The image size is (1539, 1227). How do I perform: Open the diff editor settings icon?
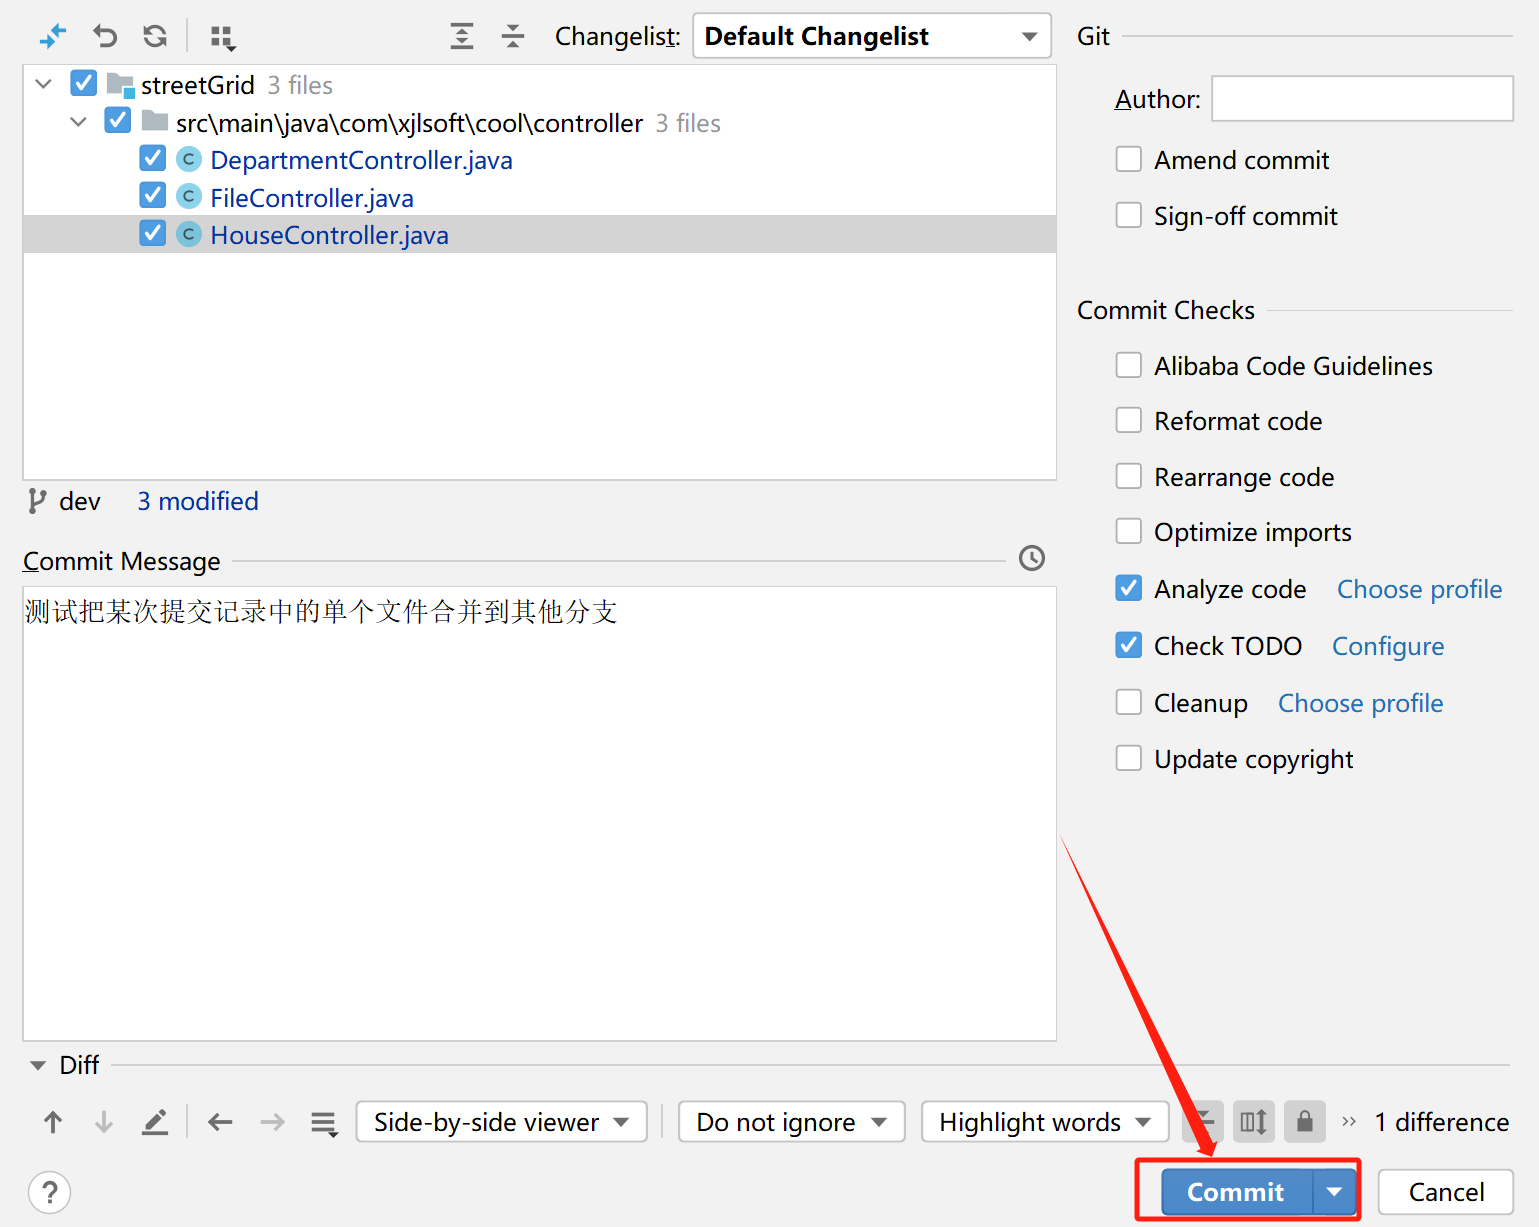point(324,1123)
